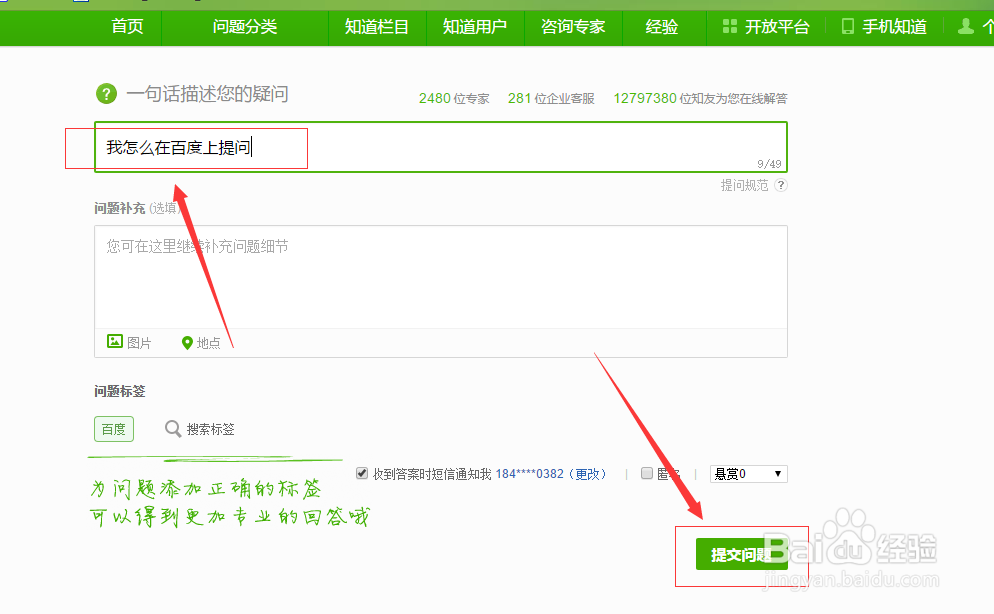994x614 pixels.
Task: Toggle the 匿名 anonymous checkbox
Action: [x=647, y=473]
